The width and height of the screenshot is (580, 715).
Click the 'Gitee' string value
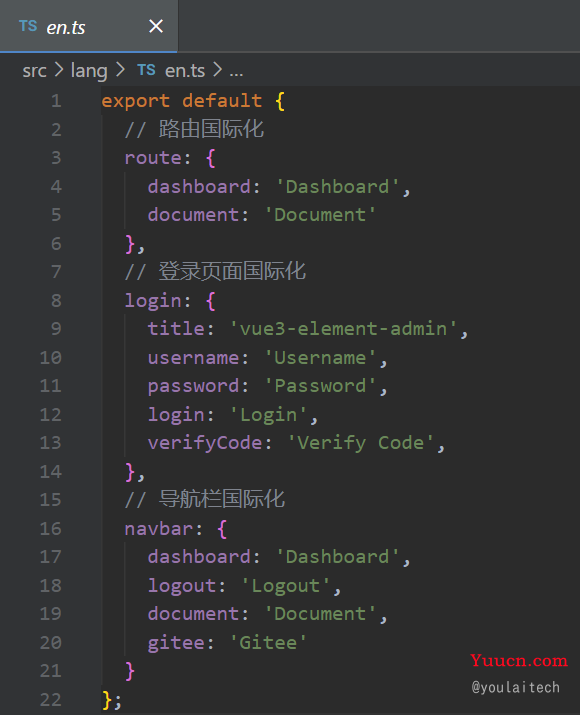pyautogui.click(x=268, y=642)
